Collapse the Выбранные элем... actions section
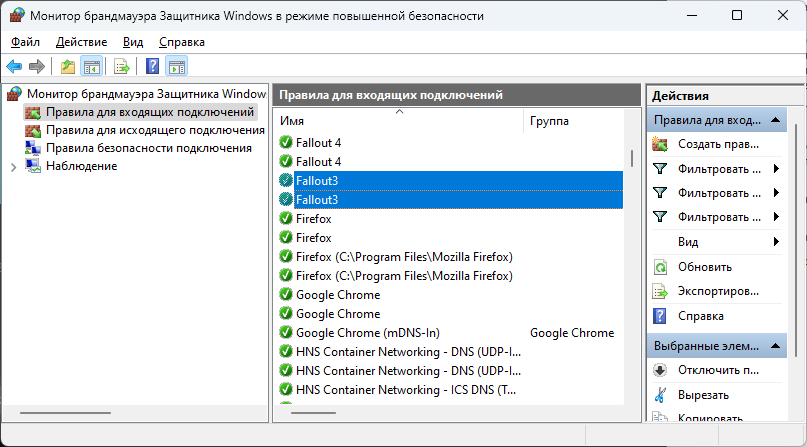 776,344
